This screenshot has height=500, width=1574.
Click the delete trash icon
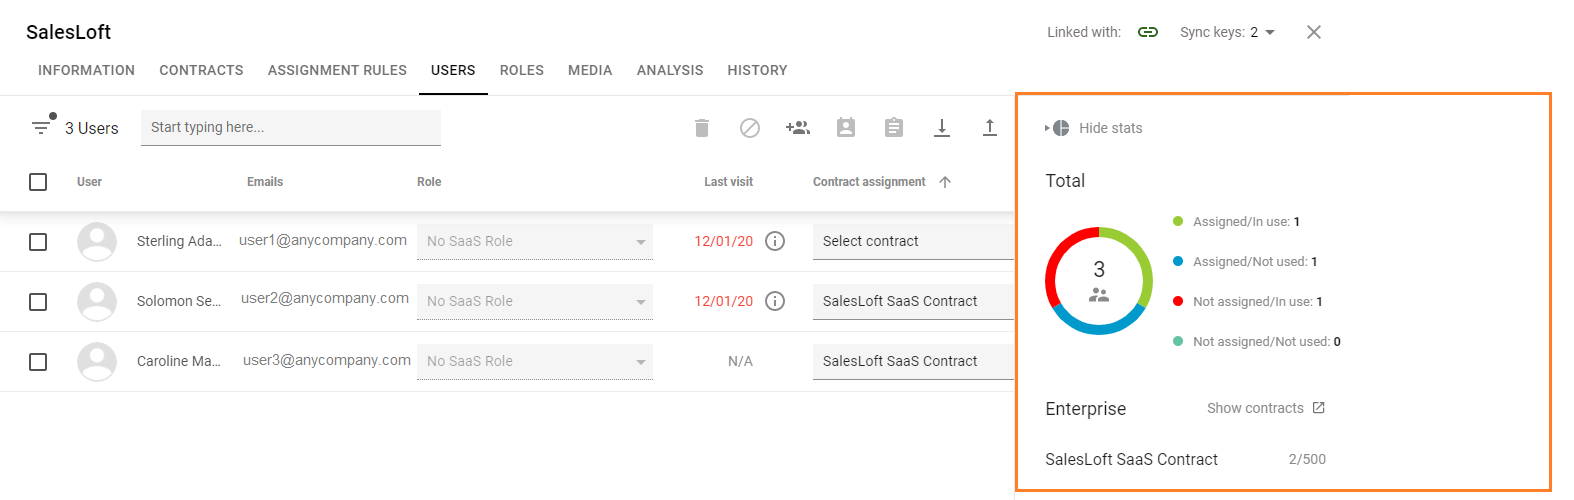coord(702,128)
